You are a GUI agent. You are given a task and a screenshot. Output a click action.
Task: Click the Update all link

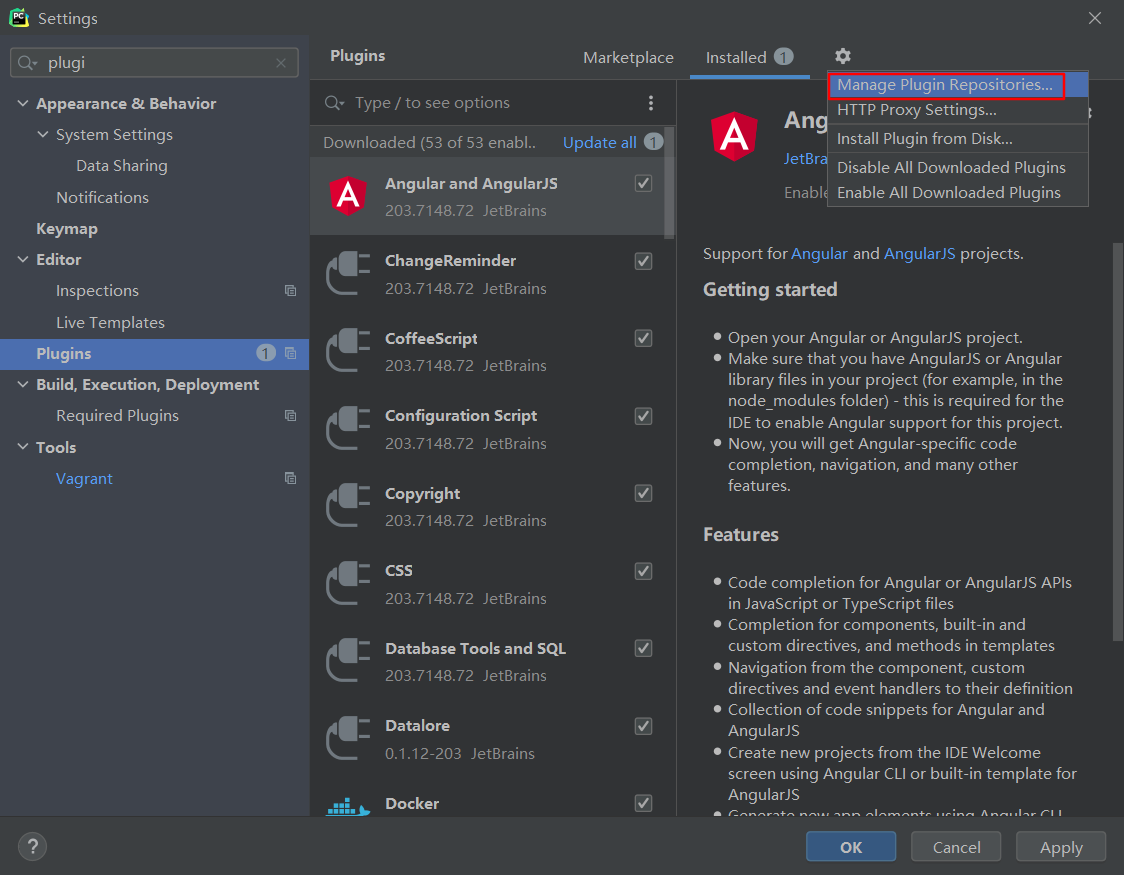click(599, 143)
